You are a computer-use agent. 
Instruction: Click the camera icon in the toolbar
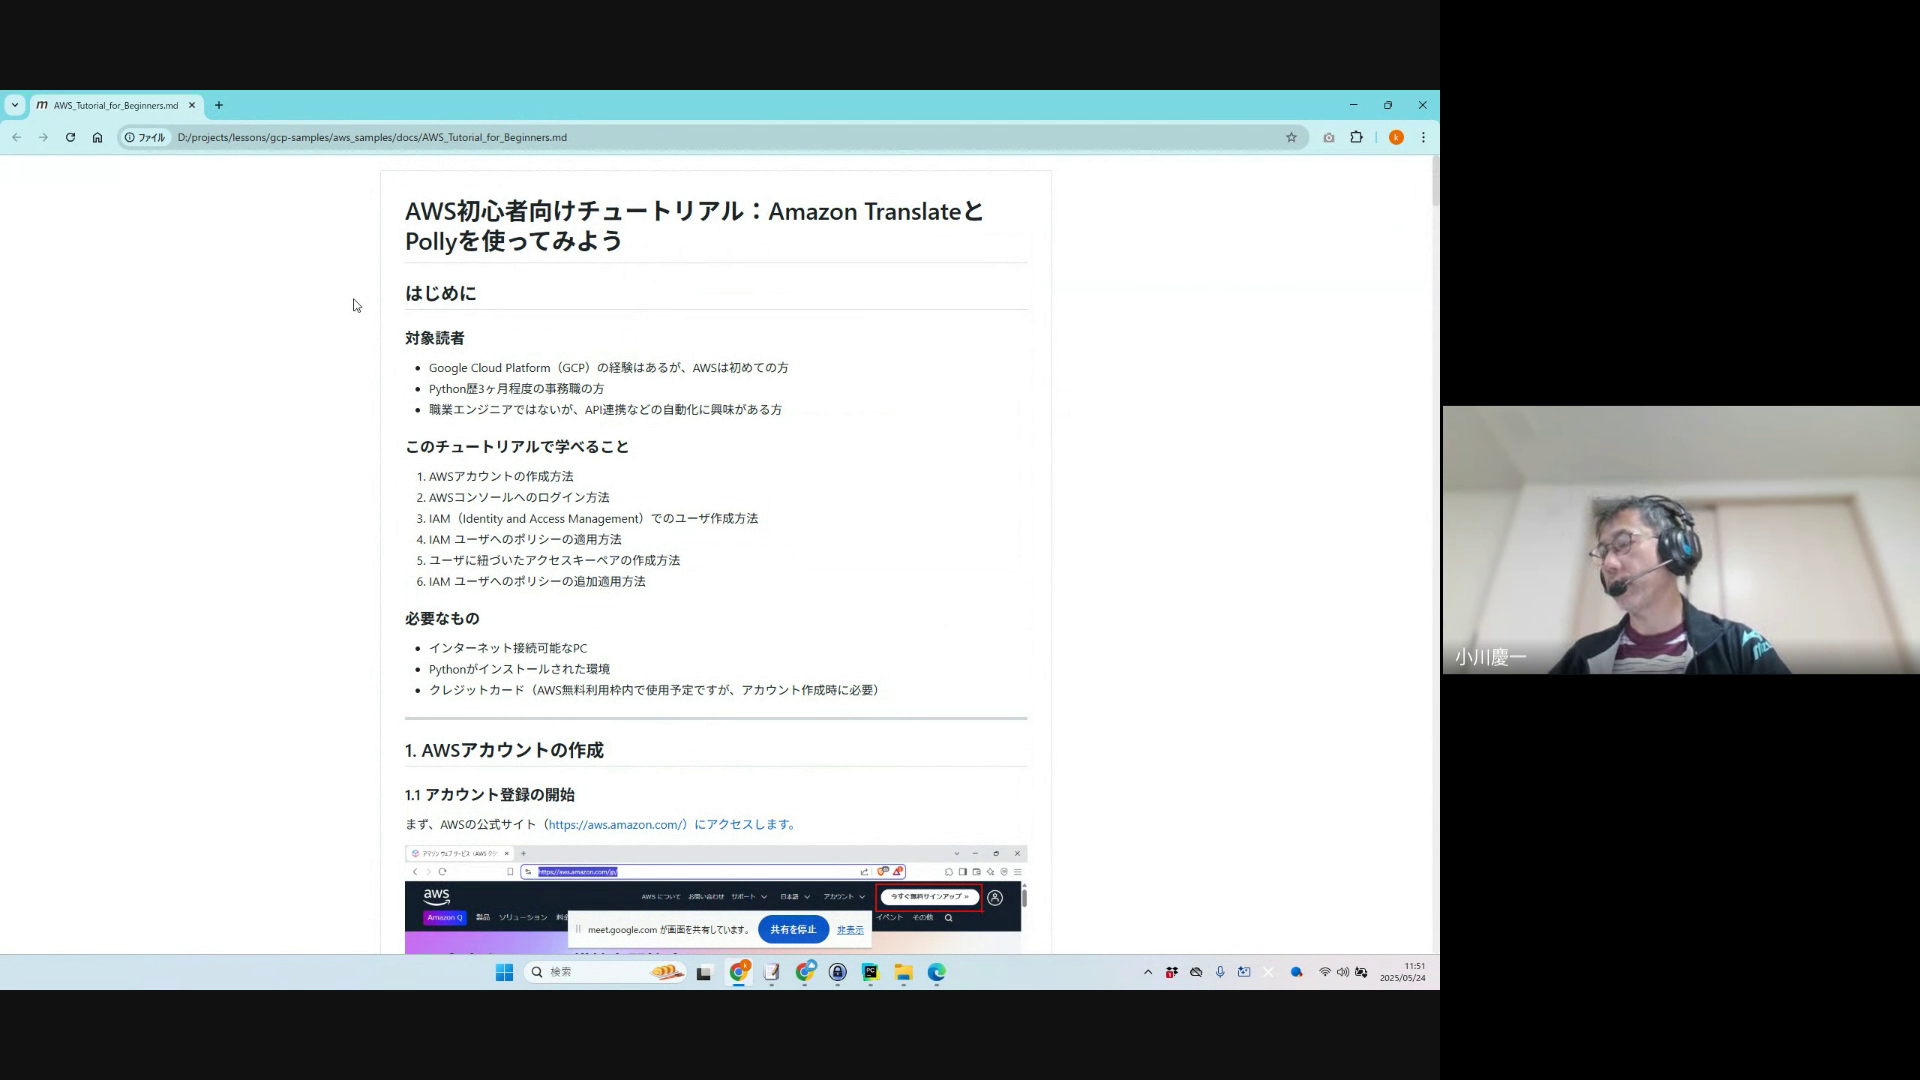tap(1328, 138)
